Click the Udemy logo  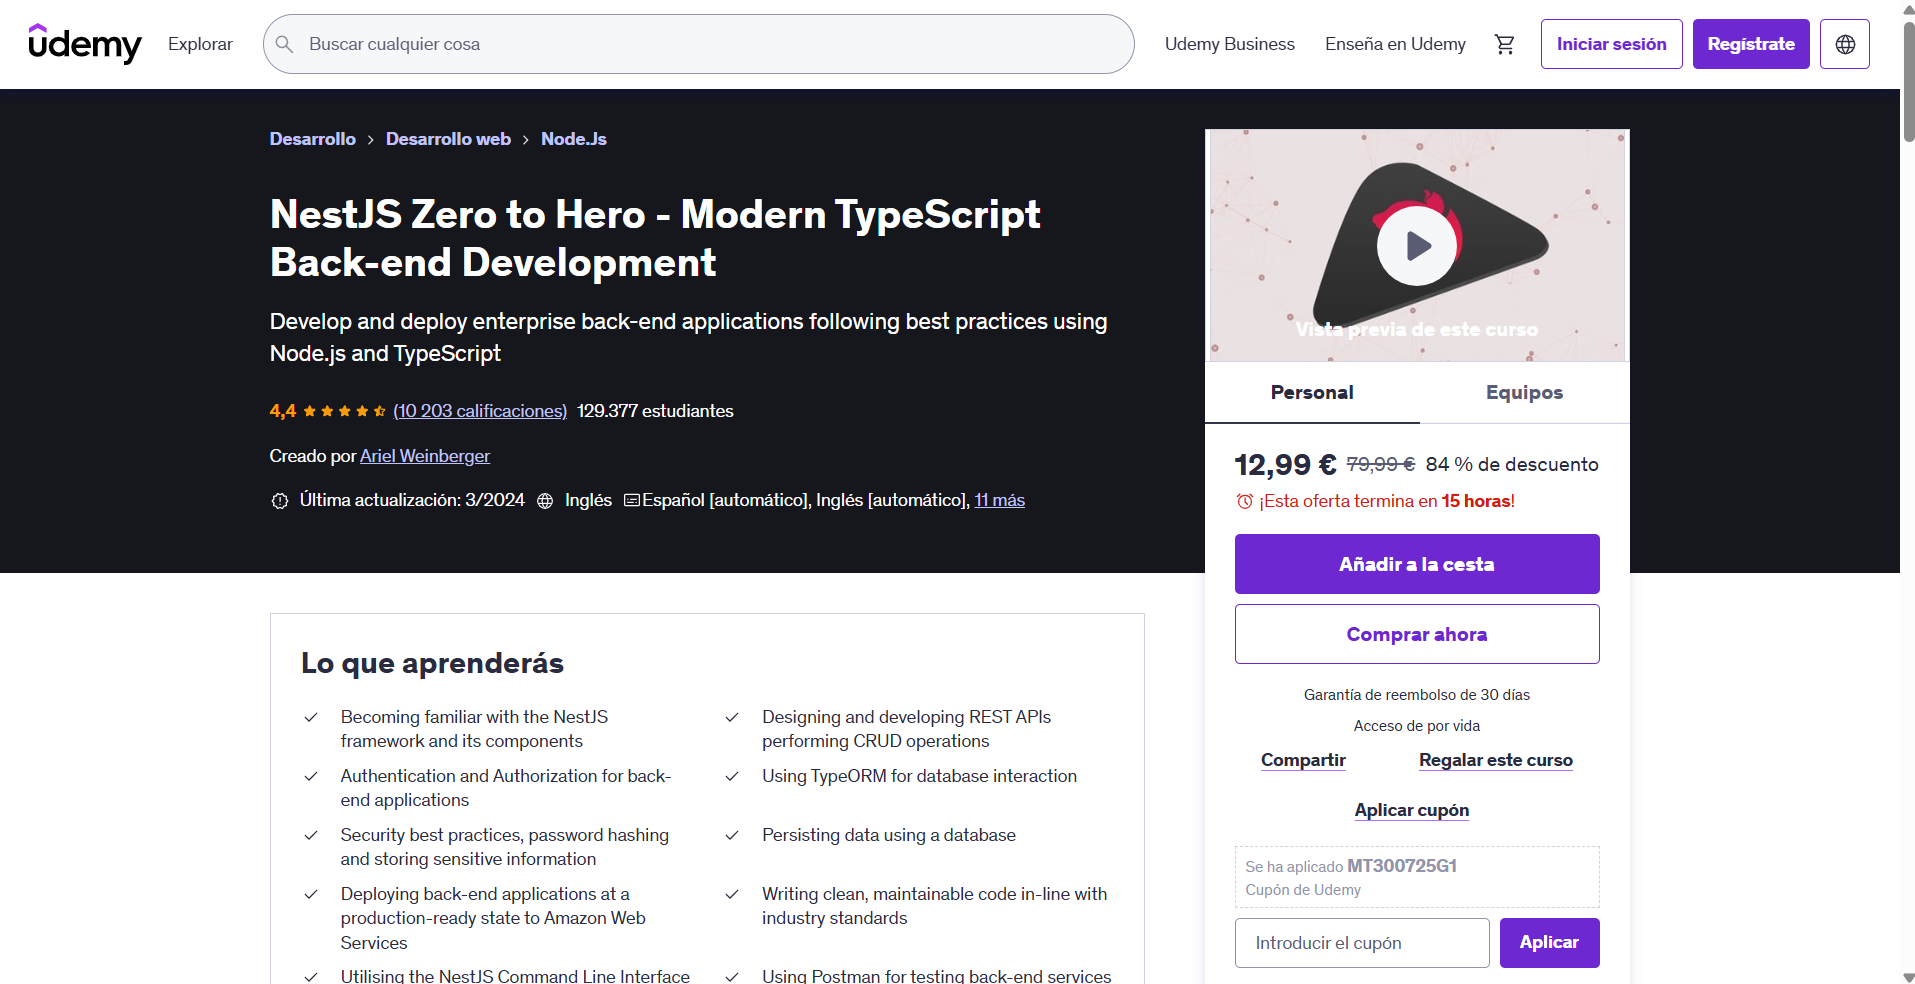click(85, 44)
